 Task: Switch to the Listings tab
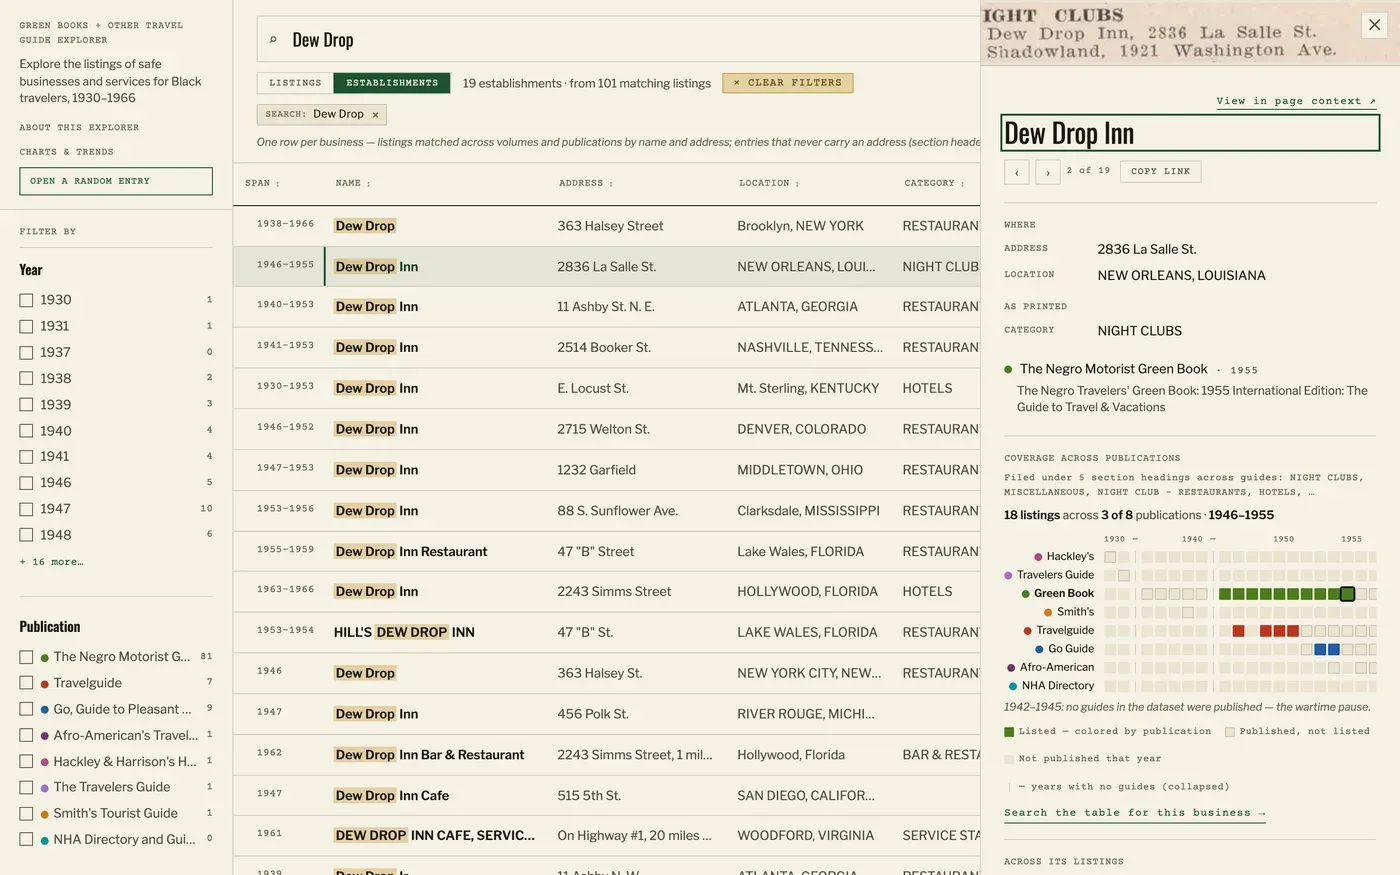(x=295, y=83)
